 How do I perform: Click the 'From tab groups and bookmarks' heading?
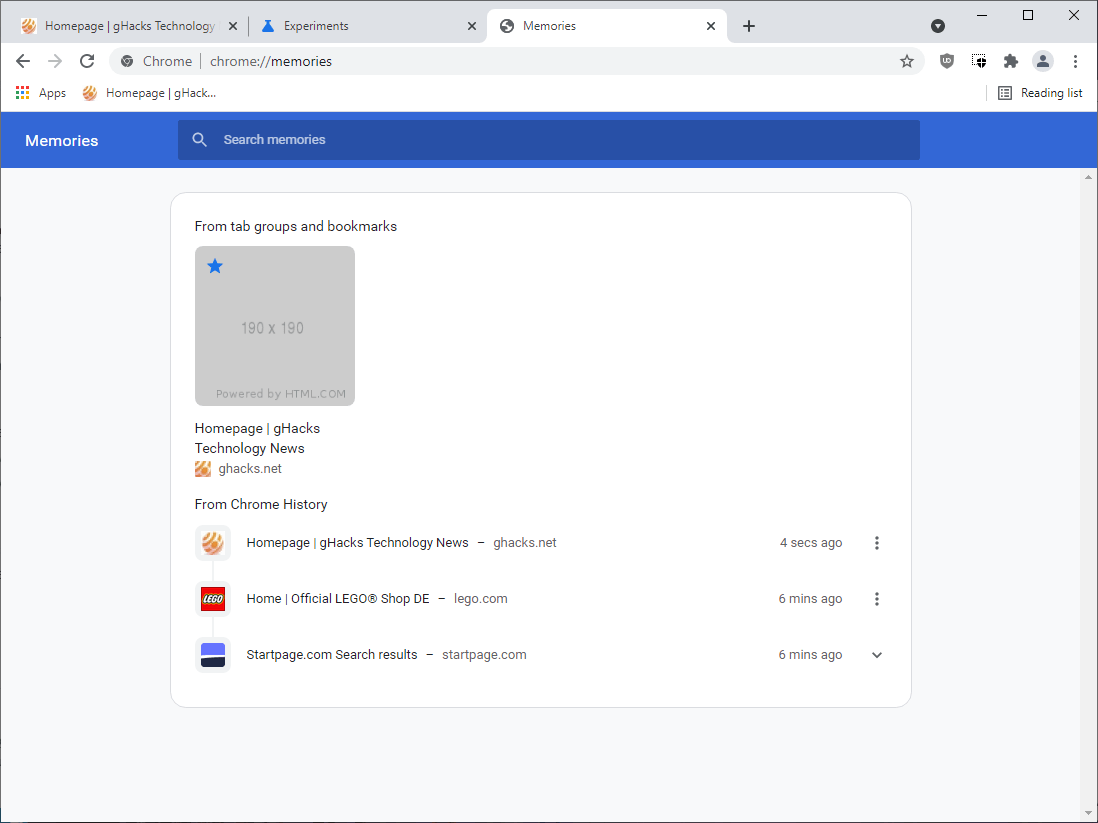tap(296, 226)
